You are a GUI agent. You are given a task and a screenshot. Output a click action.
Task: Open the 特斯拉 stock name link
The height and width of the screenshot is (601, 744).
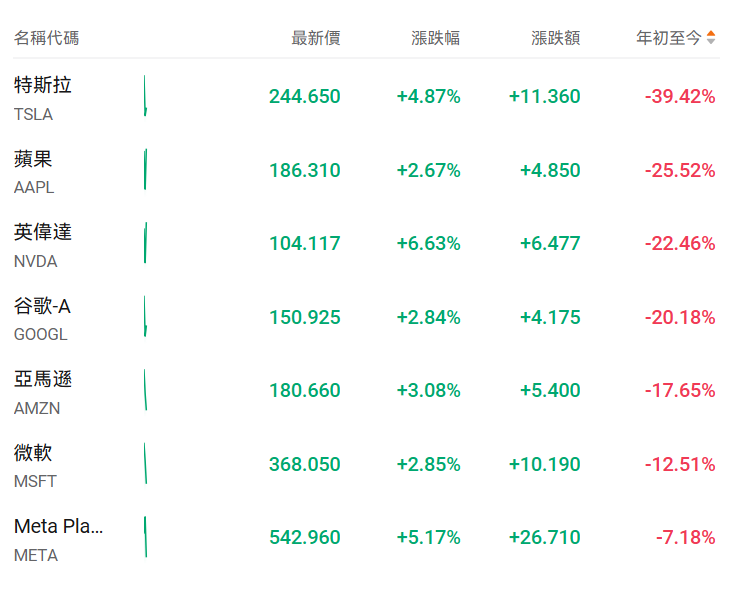pos(43,85)
